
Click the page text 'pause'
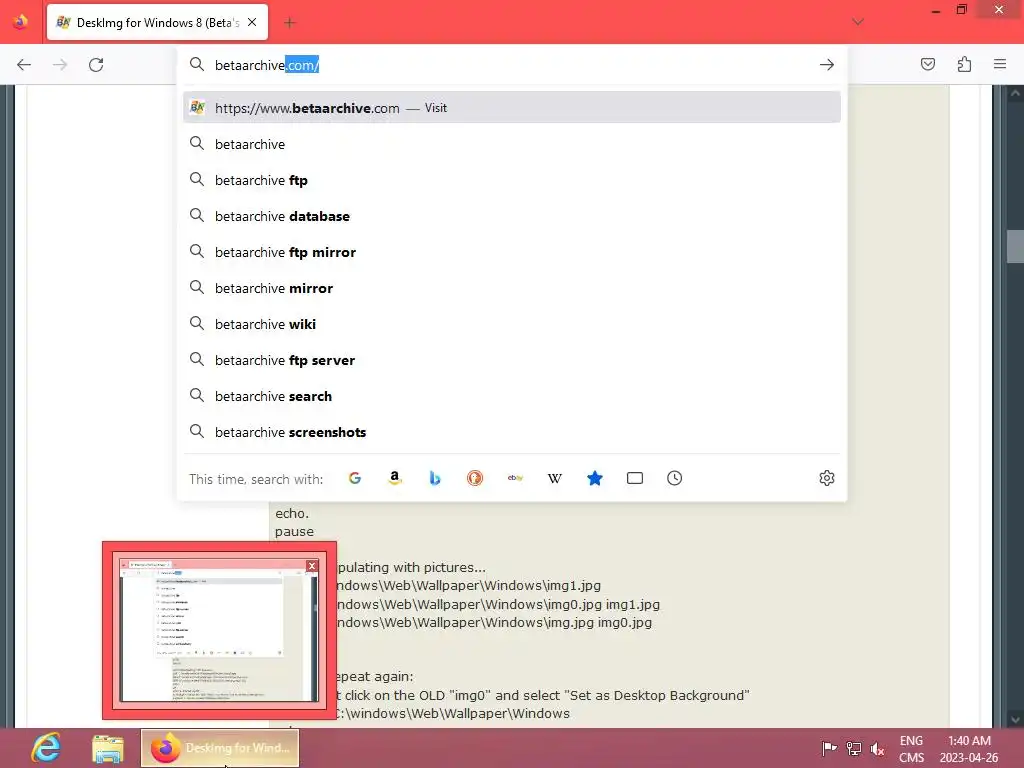click(294, 532)
